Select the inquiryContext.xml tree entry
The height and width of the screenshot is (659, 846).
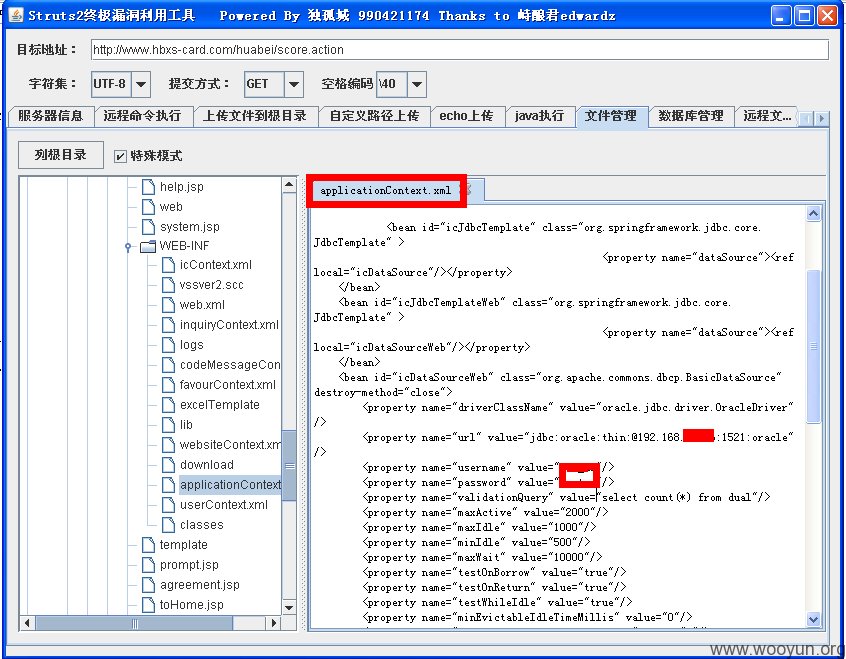tap(229, 325)
